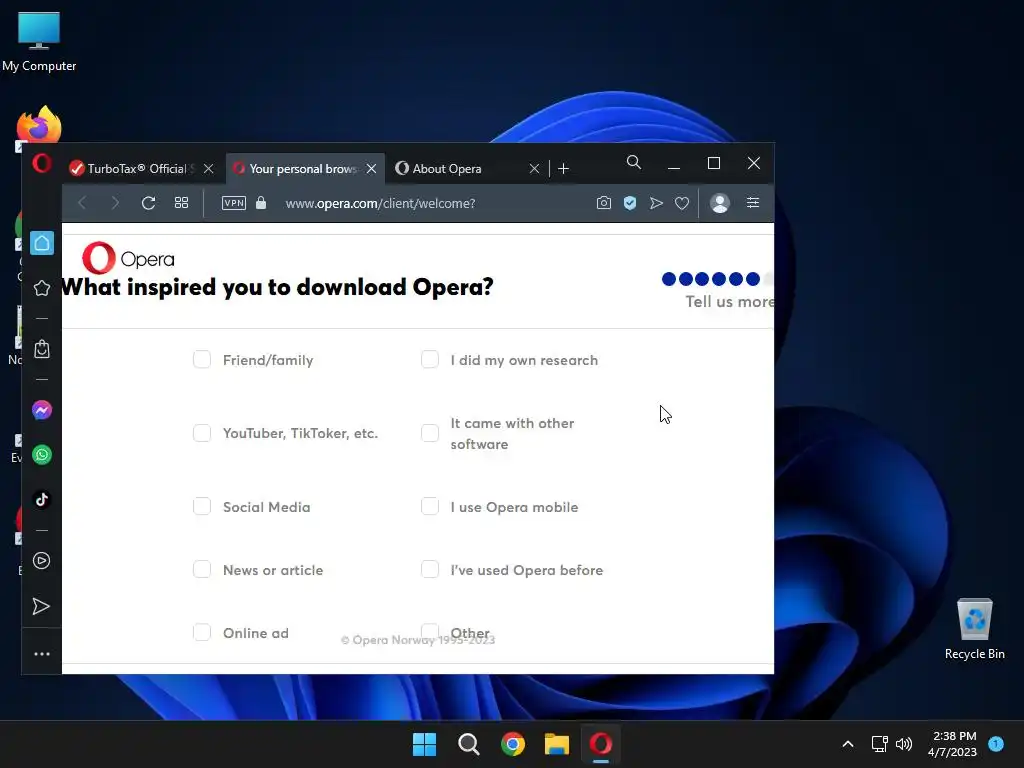The height and width of the screenshot is (768, 1024).
Task: Open the Player sidebar icon
Action: pyautogui.click(x=42, y=561)
